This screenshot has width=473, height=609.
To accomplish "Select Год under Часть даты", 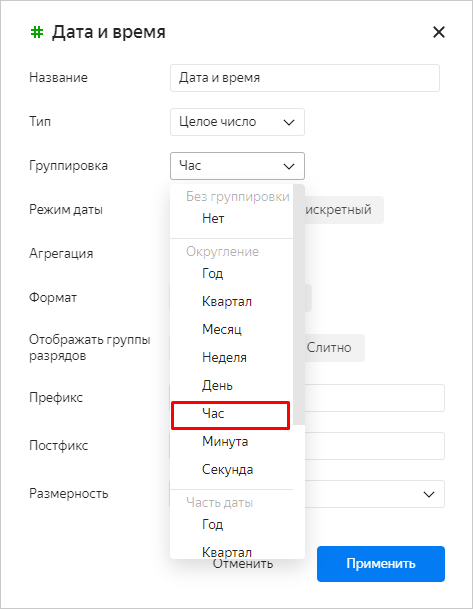I will point(231,525).
